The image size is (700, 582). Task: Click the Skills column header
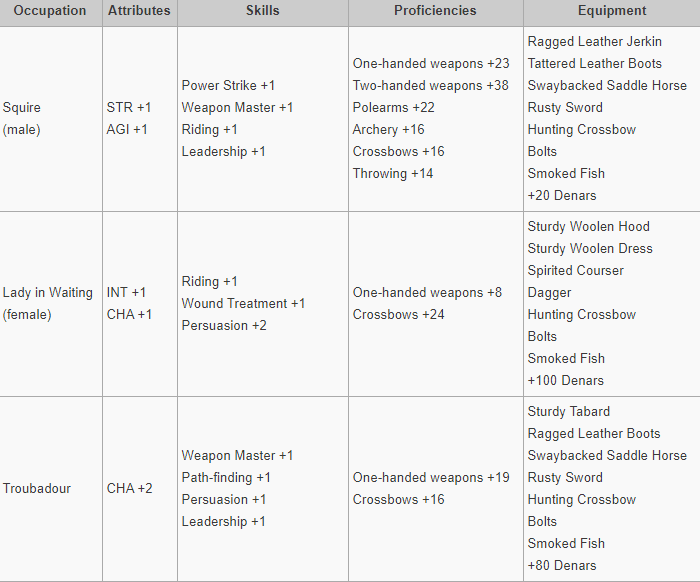[x=262, y=11]
